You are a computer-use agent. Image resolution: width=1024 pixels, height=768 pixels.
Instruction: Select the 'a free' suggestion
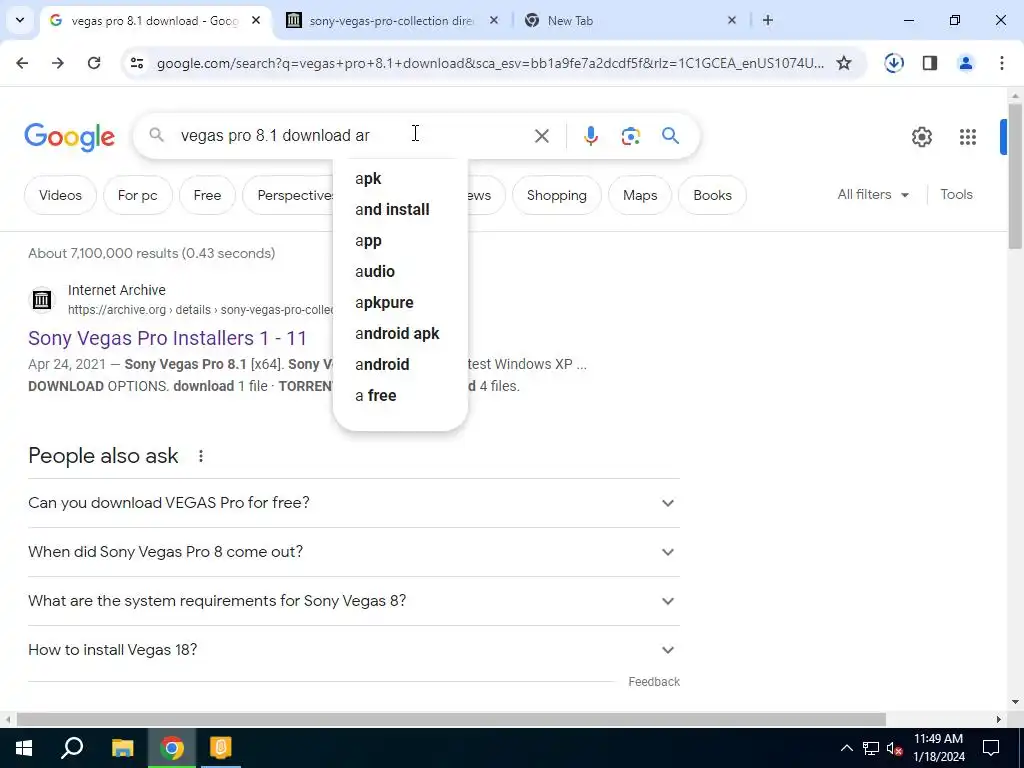pyautogui.click(x=400, y=395)
